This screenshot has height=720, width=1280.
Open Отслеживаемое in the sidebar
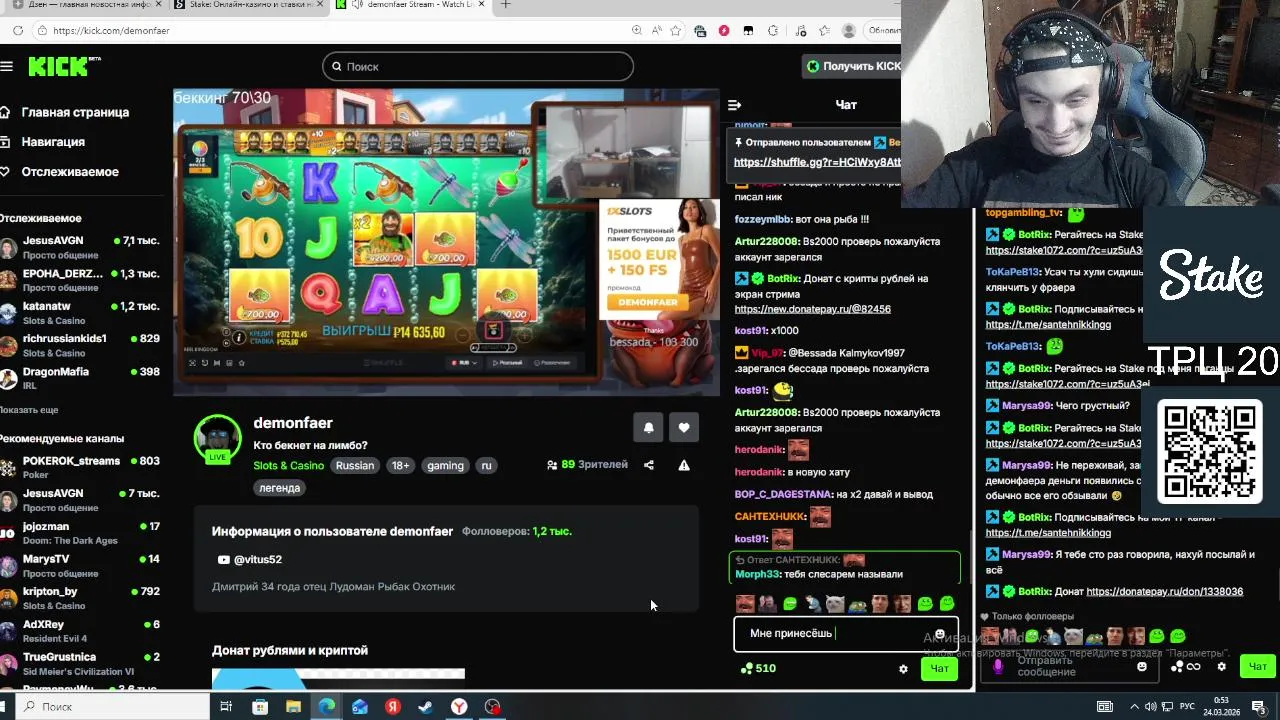coord(59,172)
